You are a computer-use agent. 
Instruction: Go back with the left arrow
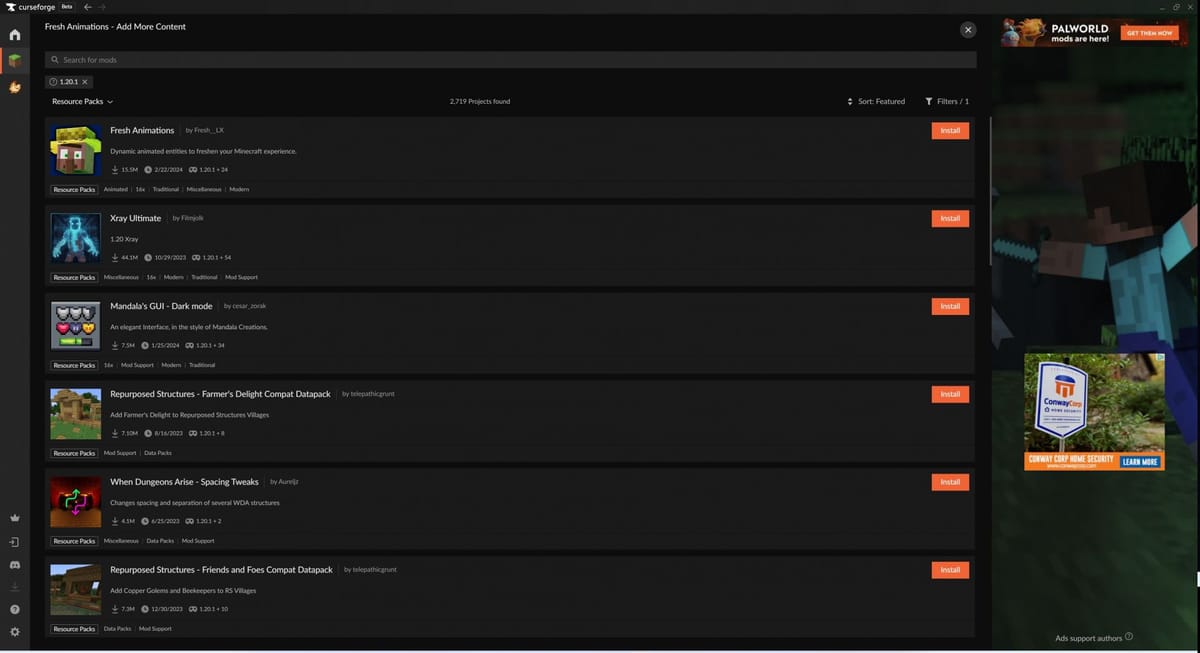pos(87,7)
